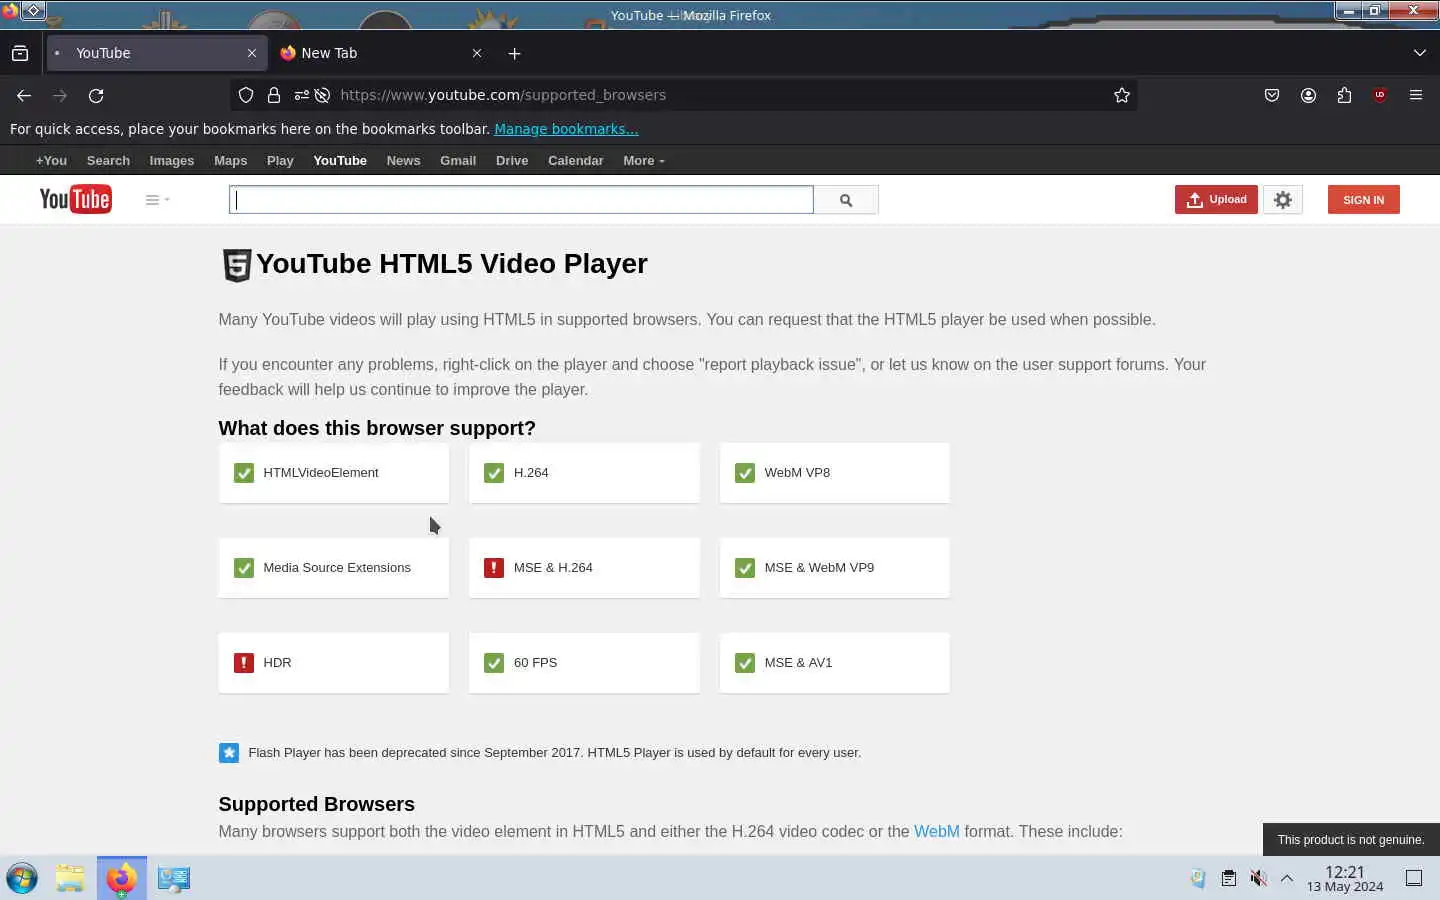Open Drive in the Google bar
The image size is (1440, 900).
pos(512,161)
